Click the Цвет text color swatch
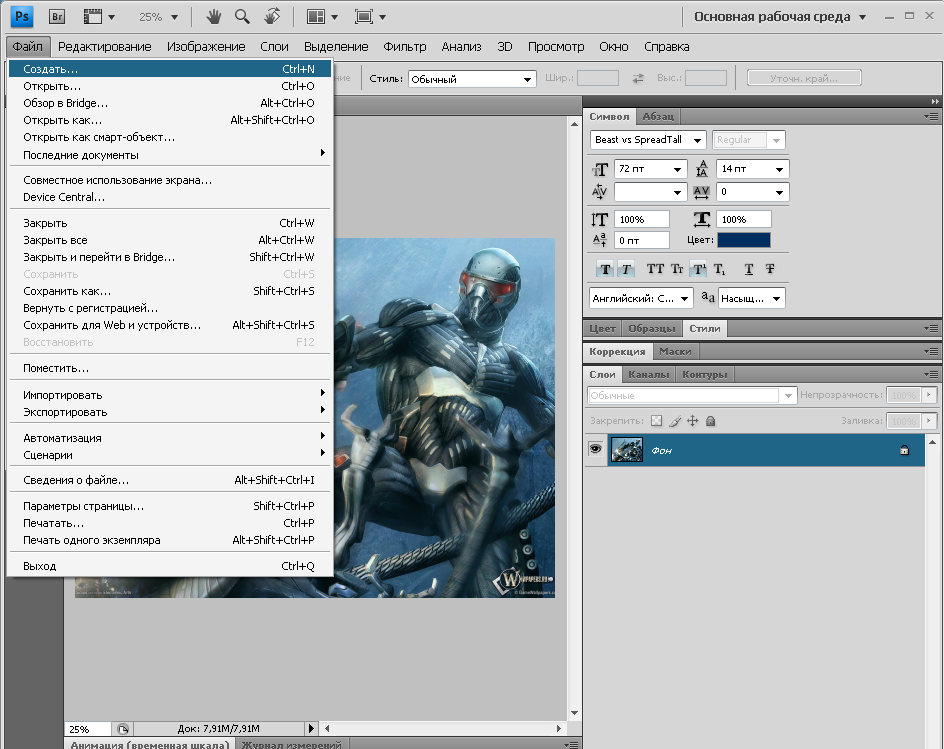Image resolution: width=944 pixels, height=749 pixels. click(743, 240)
